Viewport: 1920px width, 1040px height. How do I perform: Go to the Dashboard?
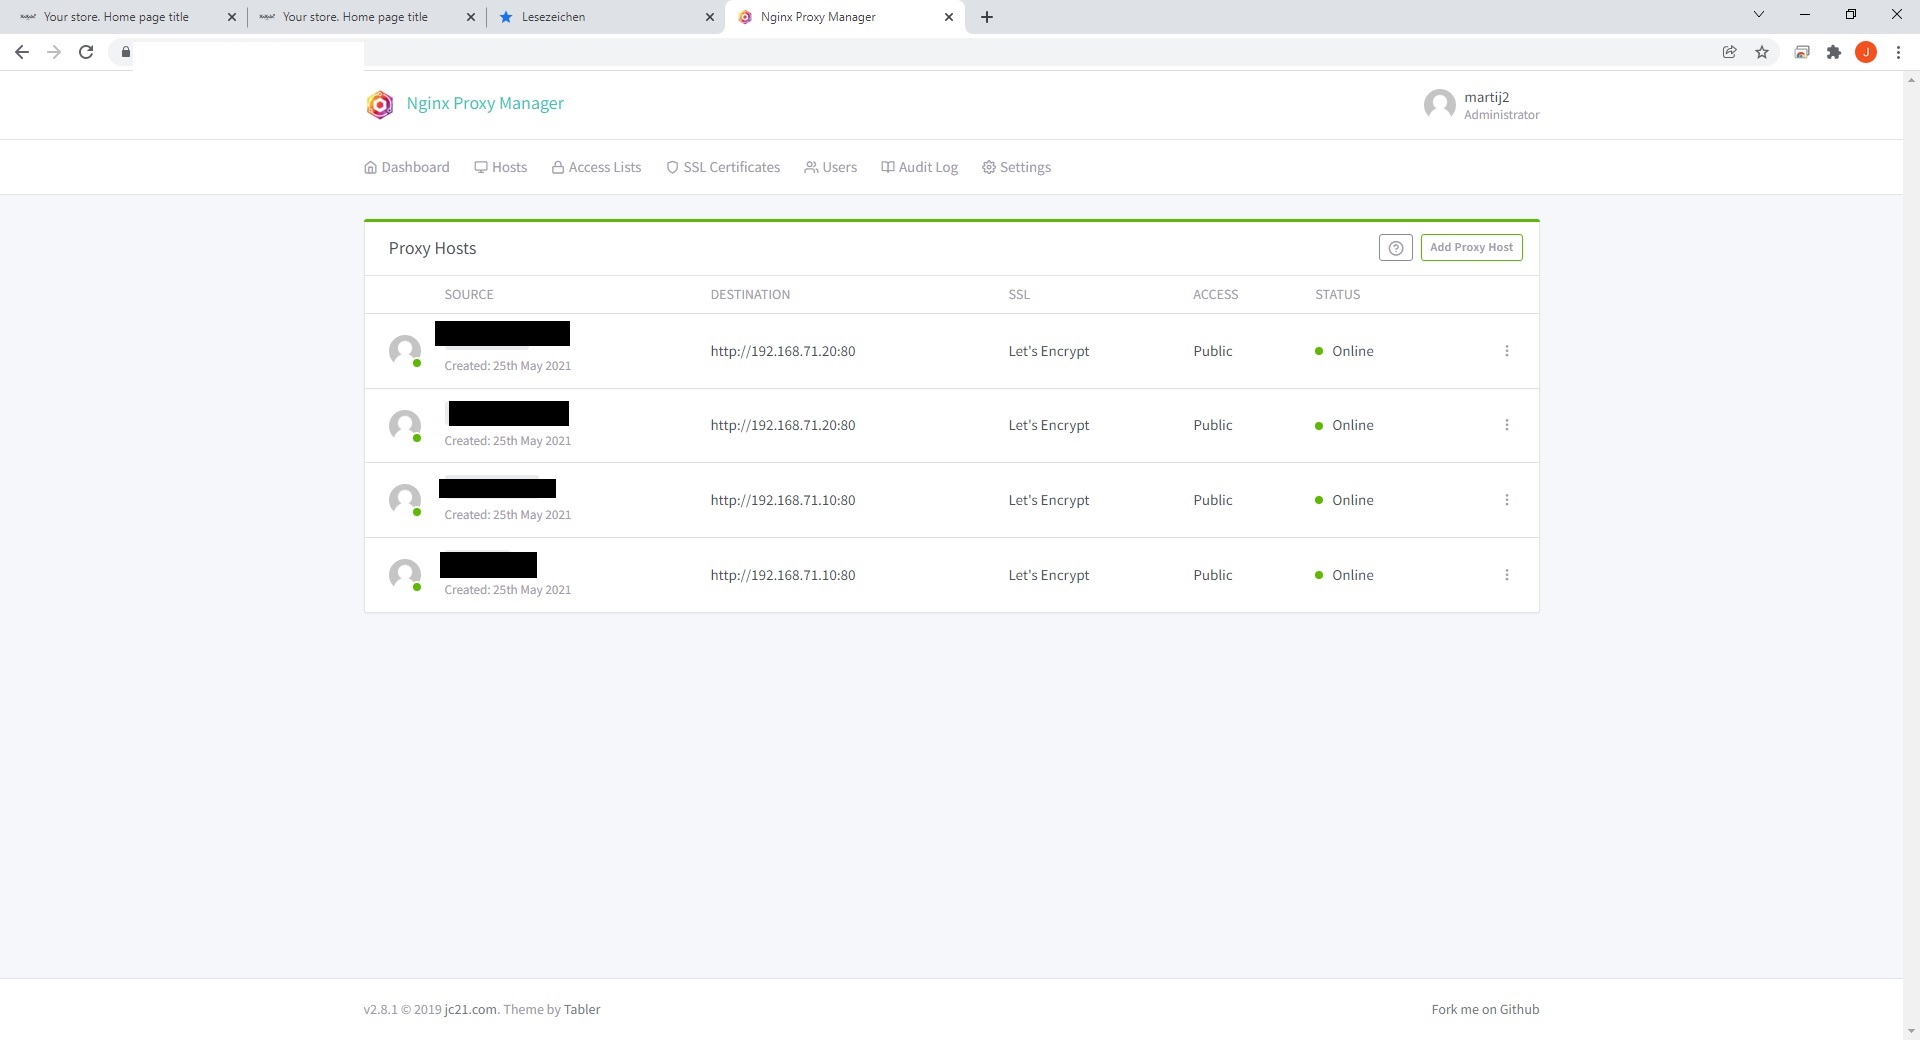pos(406,167)
